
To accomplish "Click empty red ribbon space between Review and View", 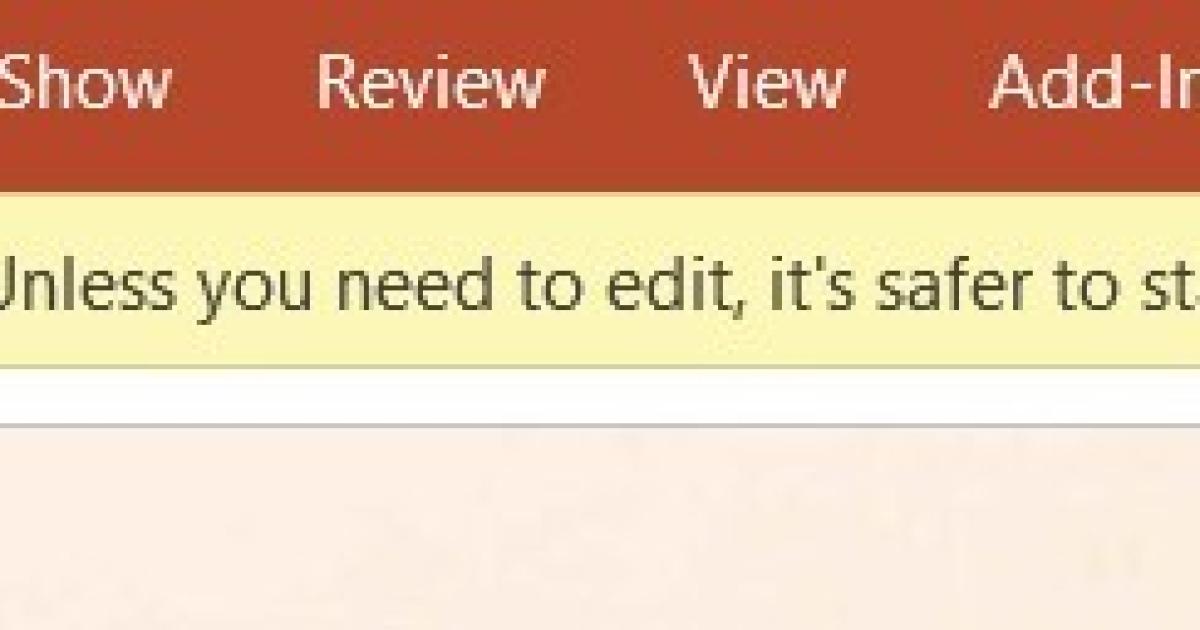I will pos(617,82).
